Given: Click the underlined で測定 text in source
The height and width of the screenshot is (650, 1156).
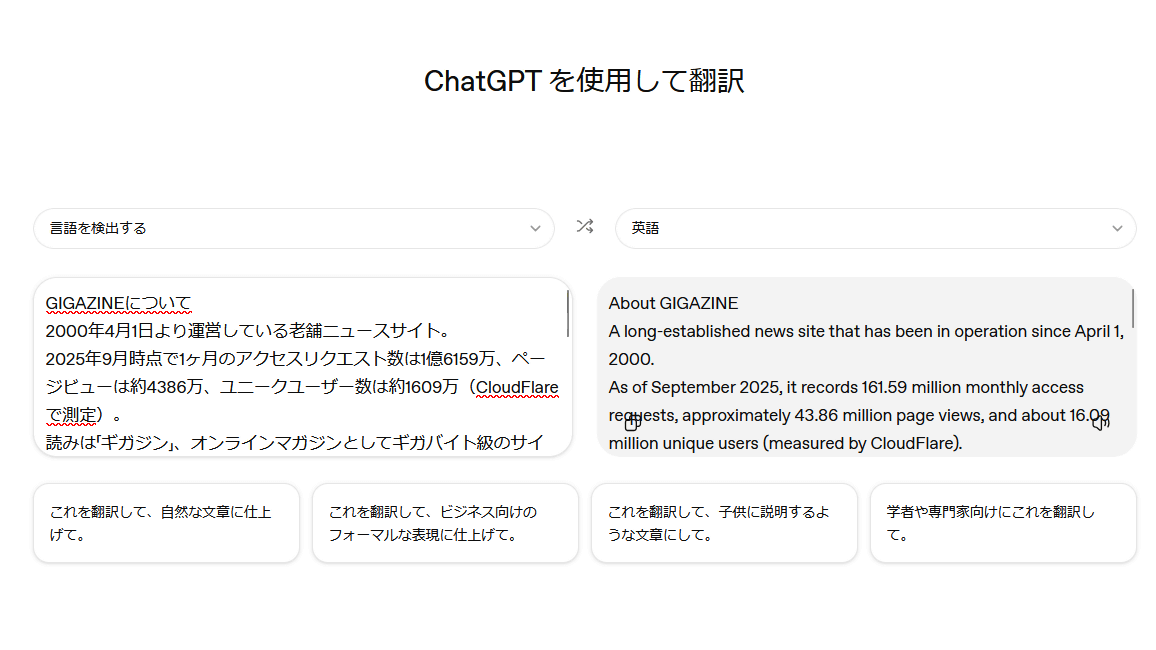Looking at the screenshot, I should pyautogui.click(x=75, y=415).
